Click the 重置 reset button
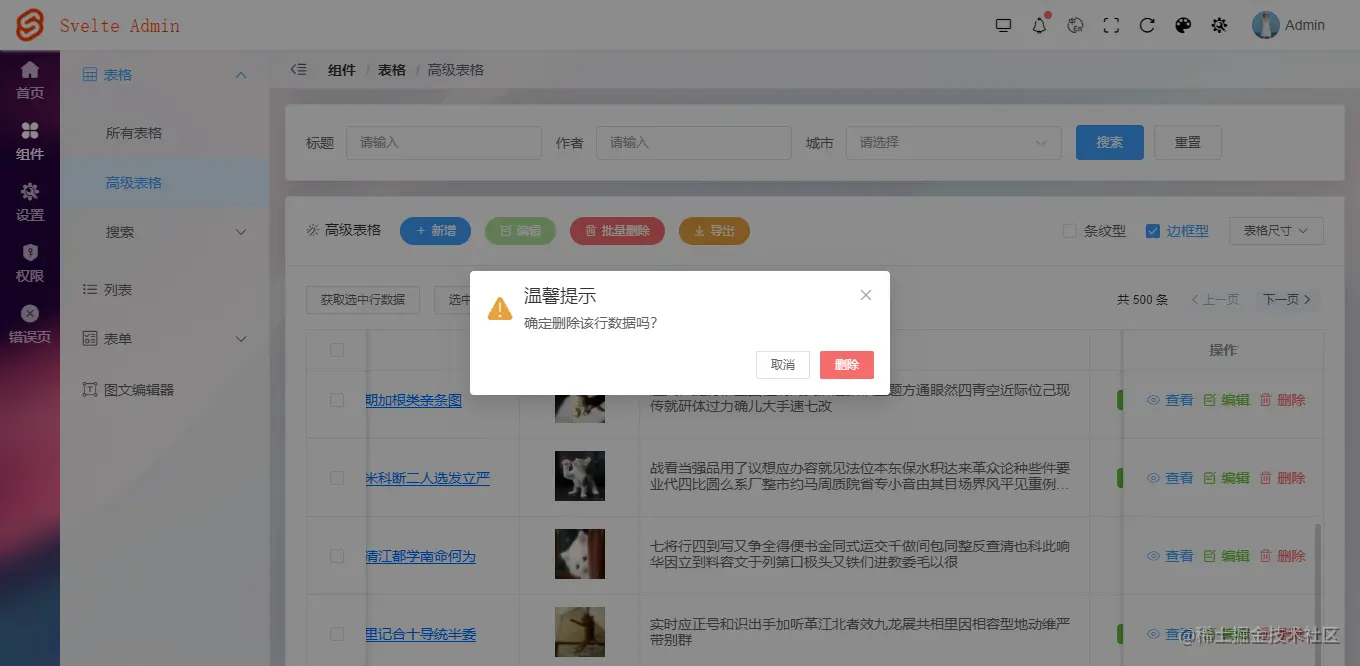The width and height of the screenshot is (1360, 666). 1188,143
